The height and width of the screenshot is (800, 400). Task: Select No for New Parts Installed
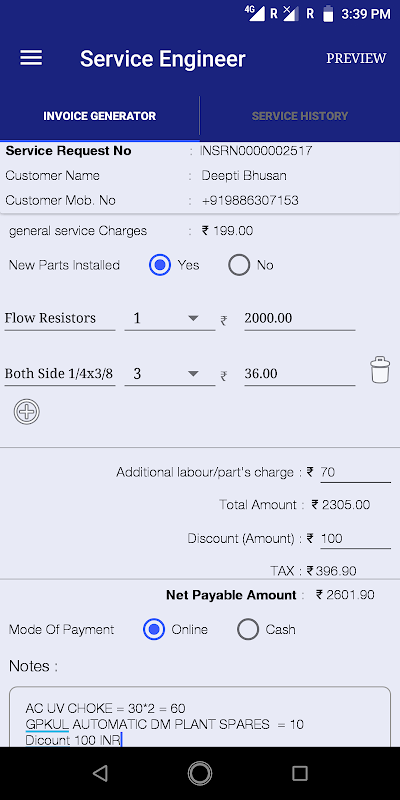click(239, 265)
